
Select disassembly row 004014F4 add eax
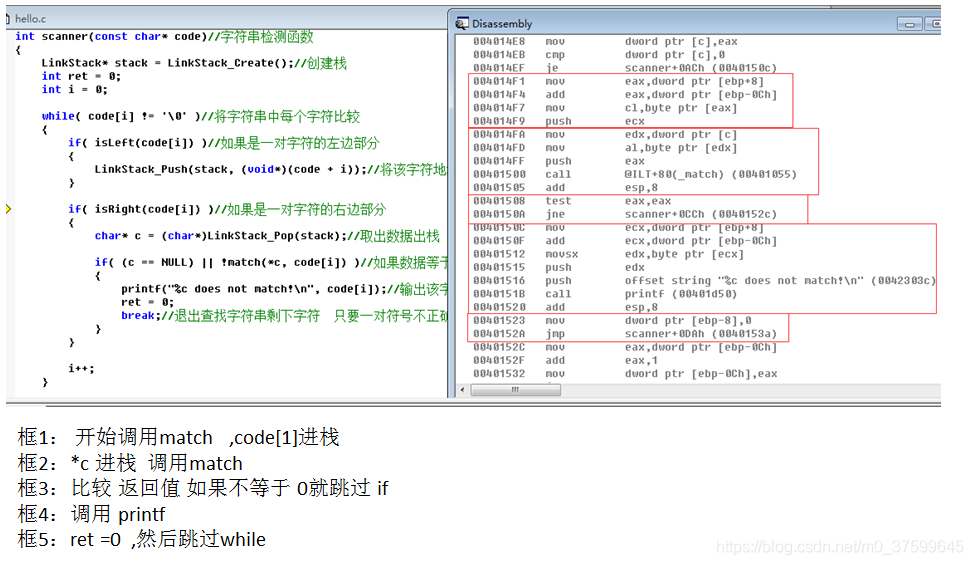[625, 94]
